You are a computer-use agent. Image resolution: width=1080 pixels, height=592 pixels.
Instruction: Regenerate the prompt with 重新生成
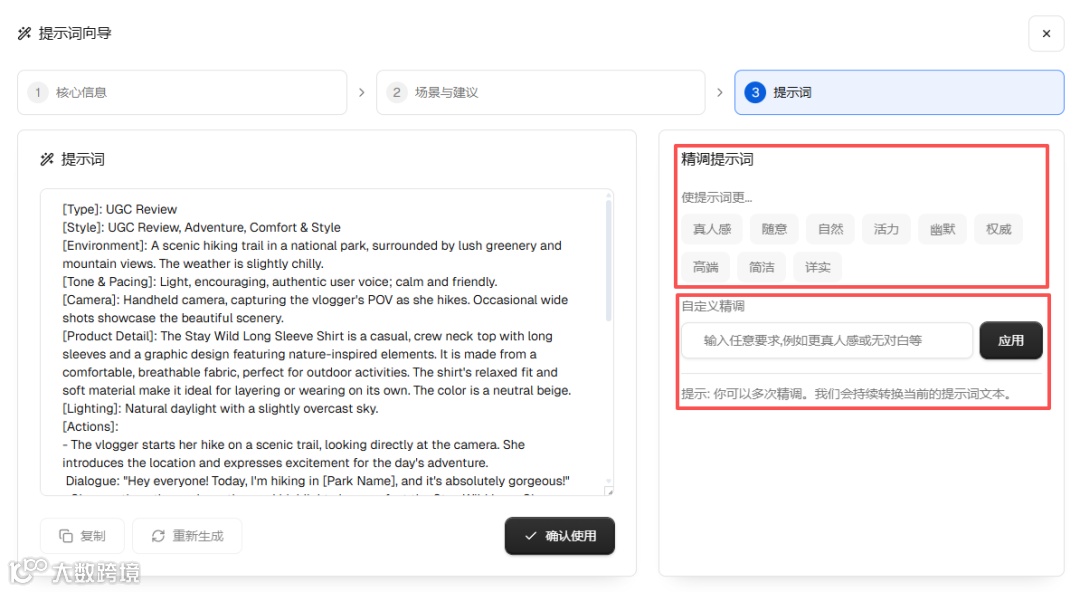(x=187, y=536)
